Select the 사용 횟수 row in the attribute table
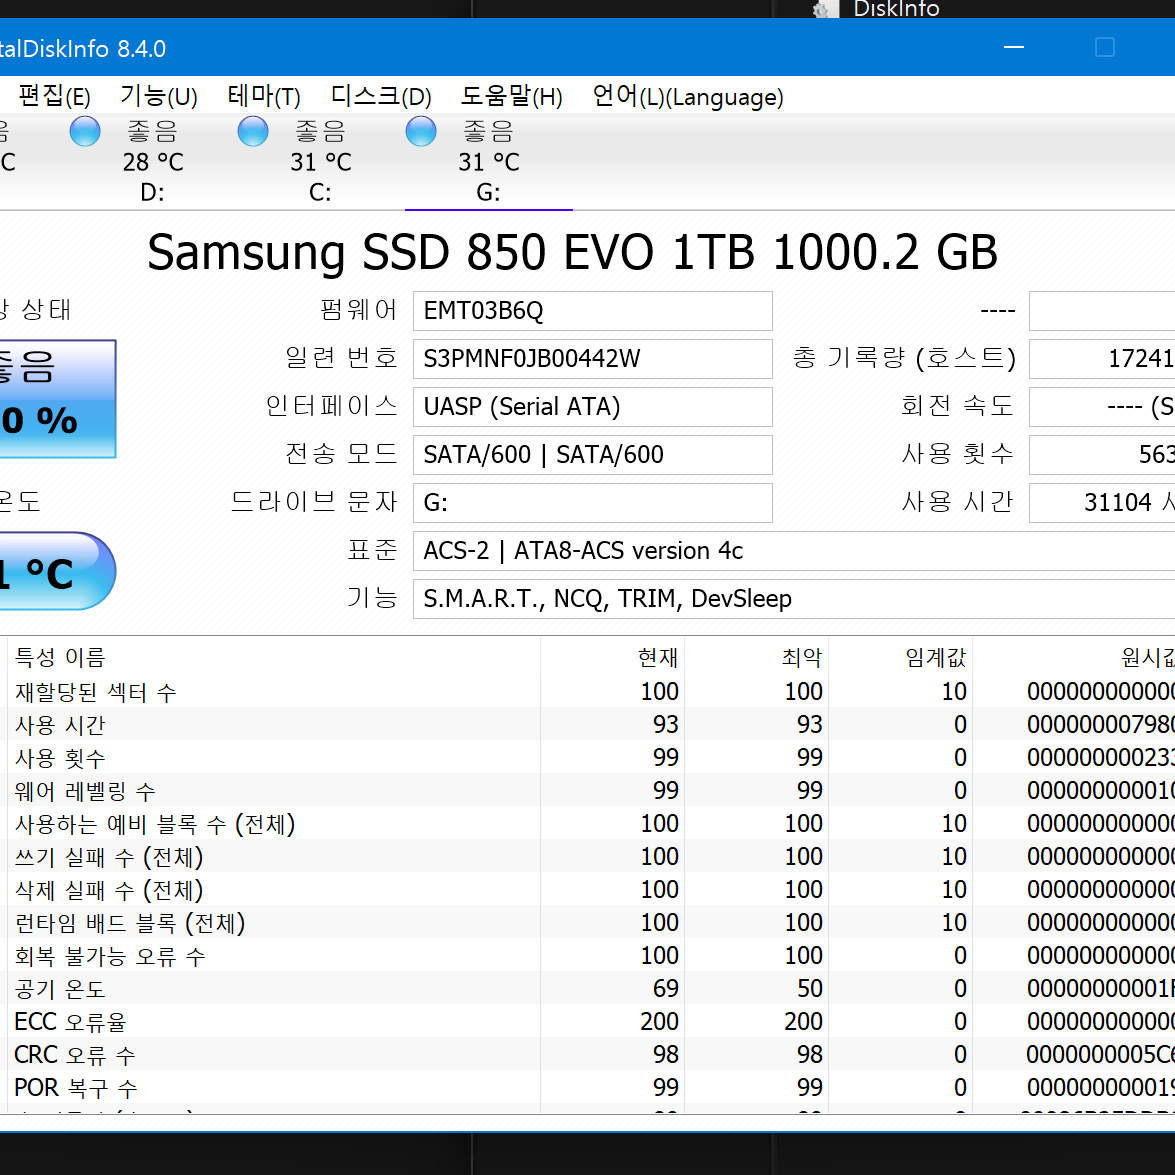This screenshot has width=1175, height=1175. 588,757
